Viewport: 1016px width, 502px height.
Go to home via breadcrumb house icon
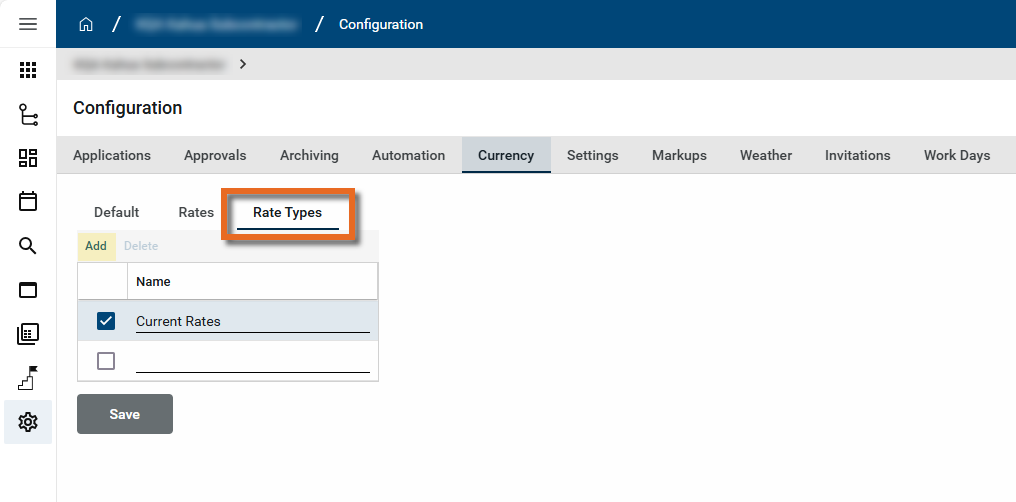(x=86, y=24)
